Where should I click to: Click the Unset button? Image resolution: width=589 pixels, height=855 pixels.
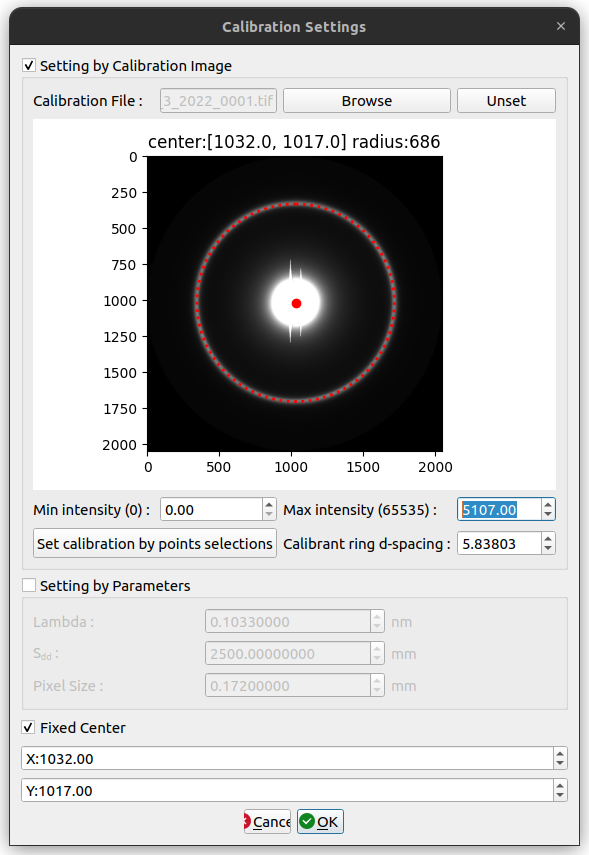(506, 101)
